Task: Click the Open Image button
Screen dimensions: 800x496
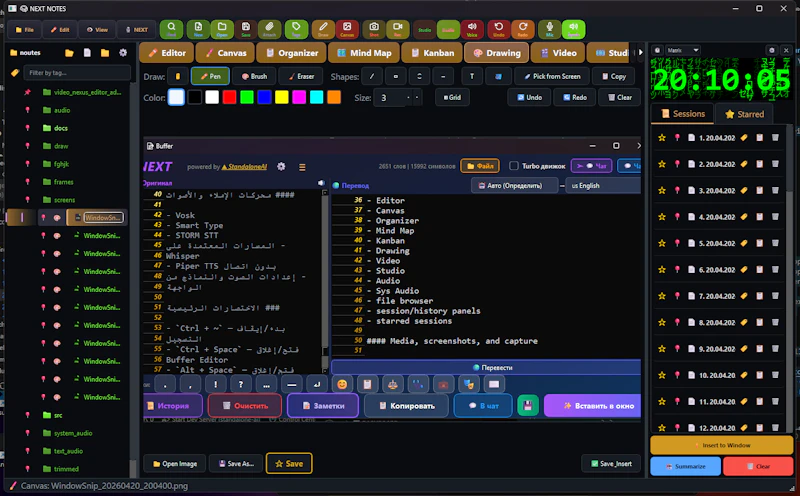Action: point(174,463)
